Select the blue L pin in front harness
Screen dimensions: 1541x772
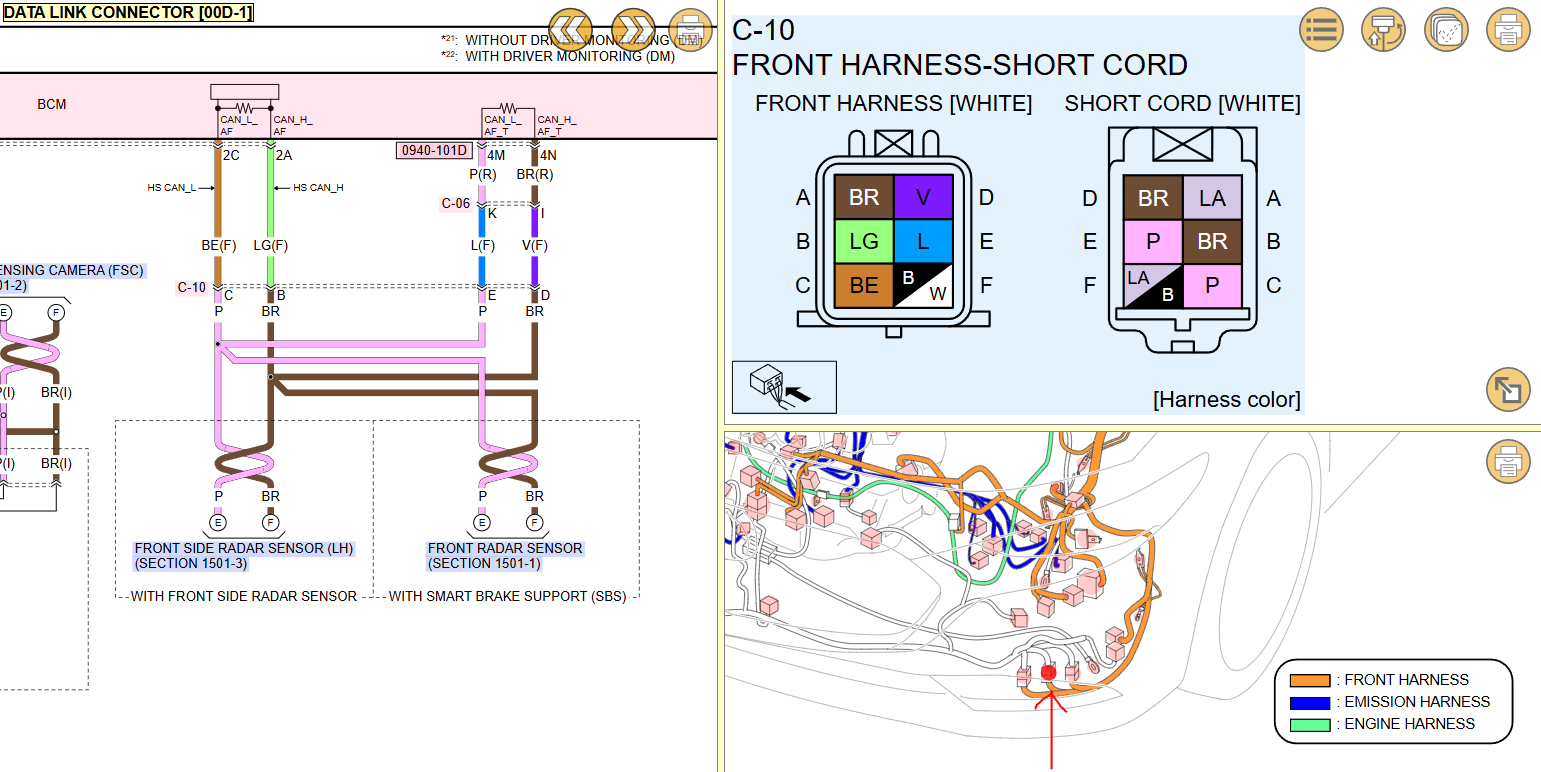click(923, 241)
